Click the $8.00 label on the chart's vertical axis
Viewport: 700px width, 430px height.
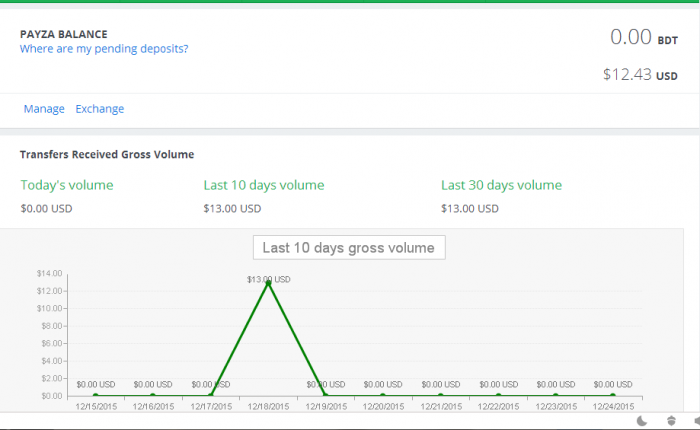point(52,326)
